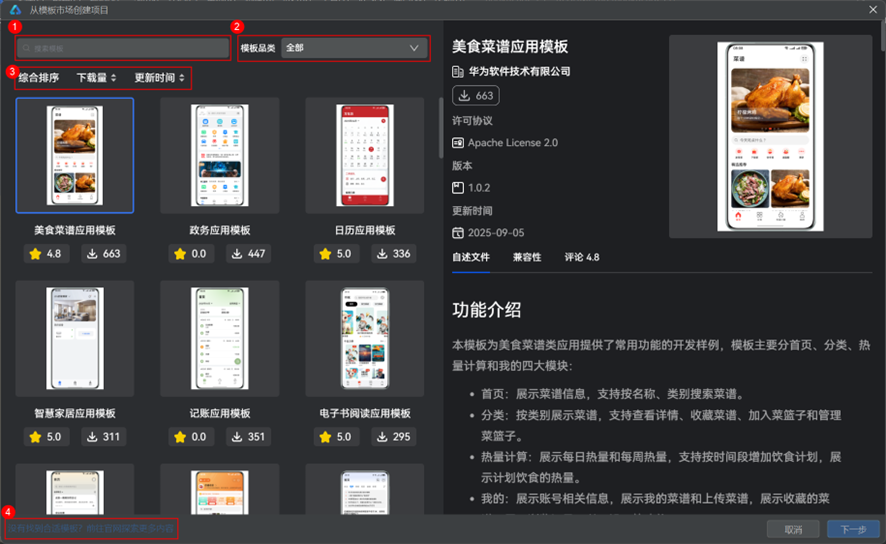Click the 取消 button

[x=793, y=529]
